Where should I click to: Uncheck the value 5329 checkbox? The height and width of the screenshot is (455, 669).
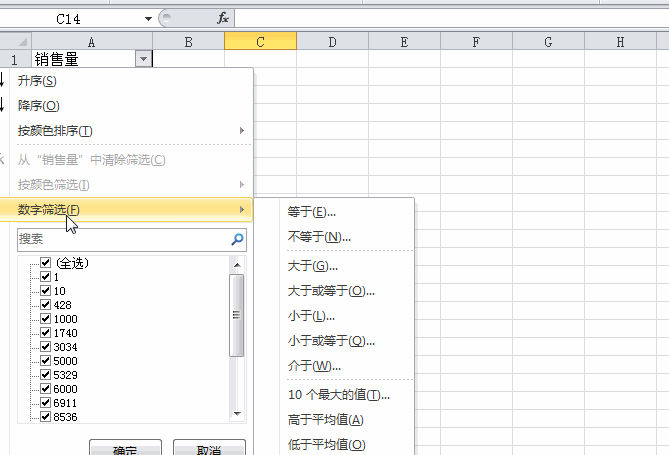pyautogui.click(x=46, y=375)
